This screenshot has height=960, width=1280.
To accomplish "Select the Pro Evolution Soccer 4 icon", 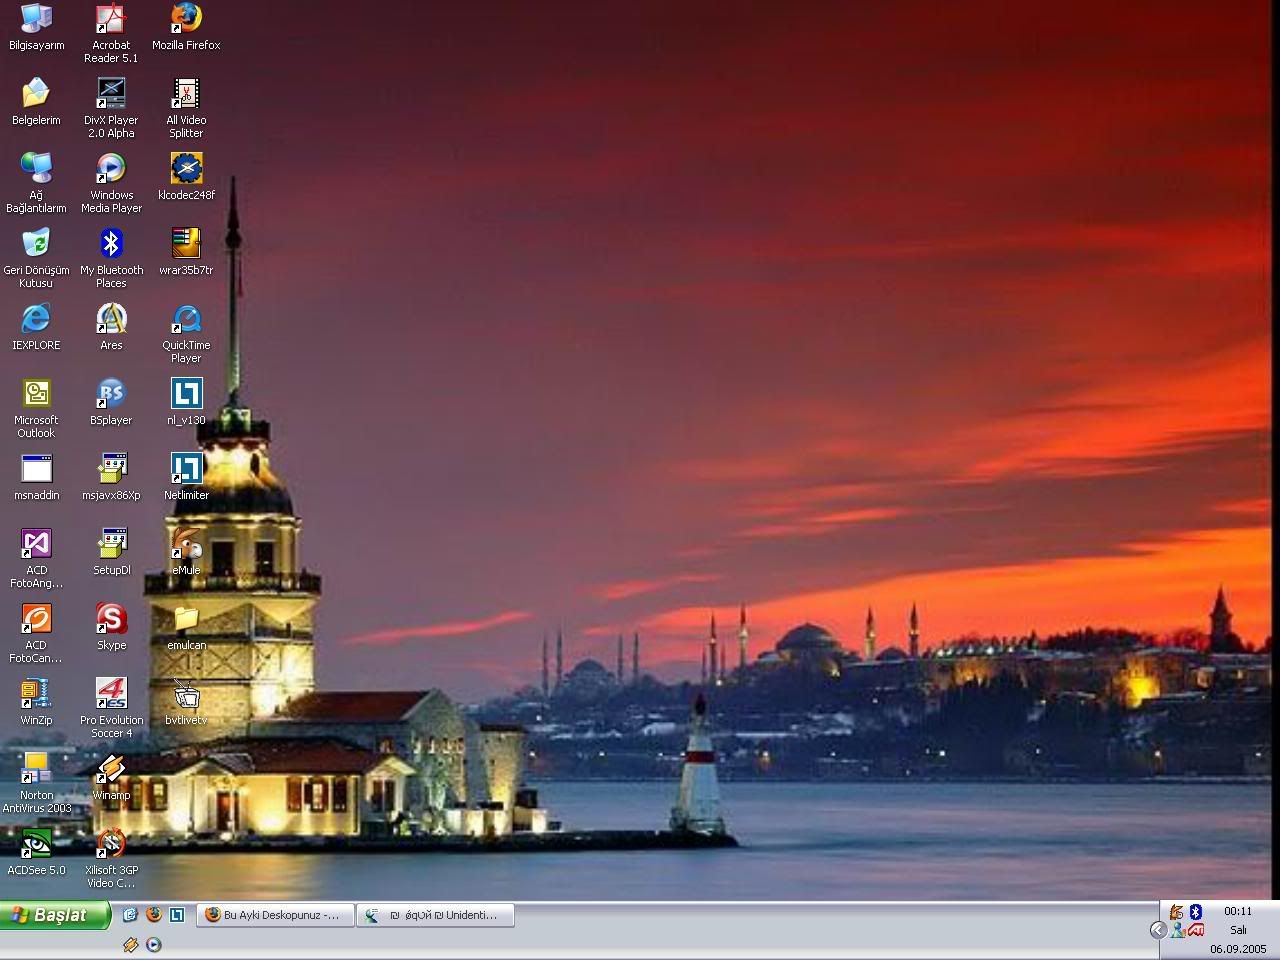I will (x=111, y=695).
